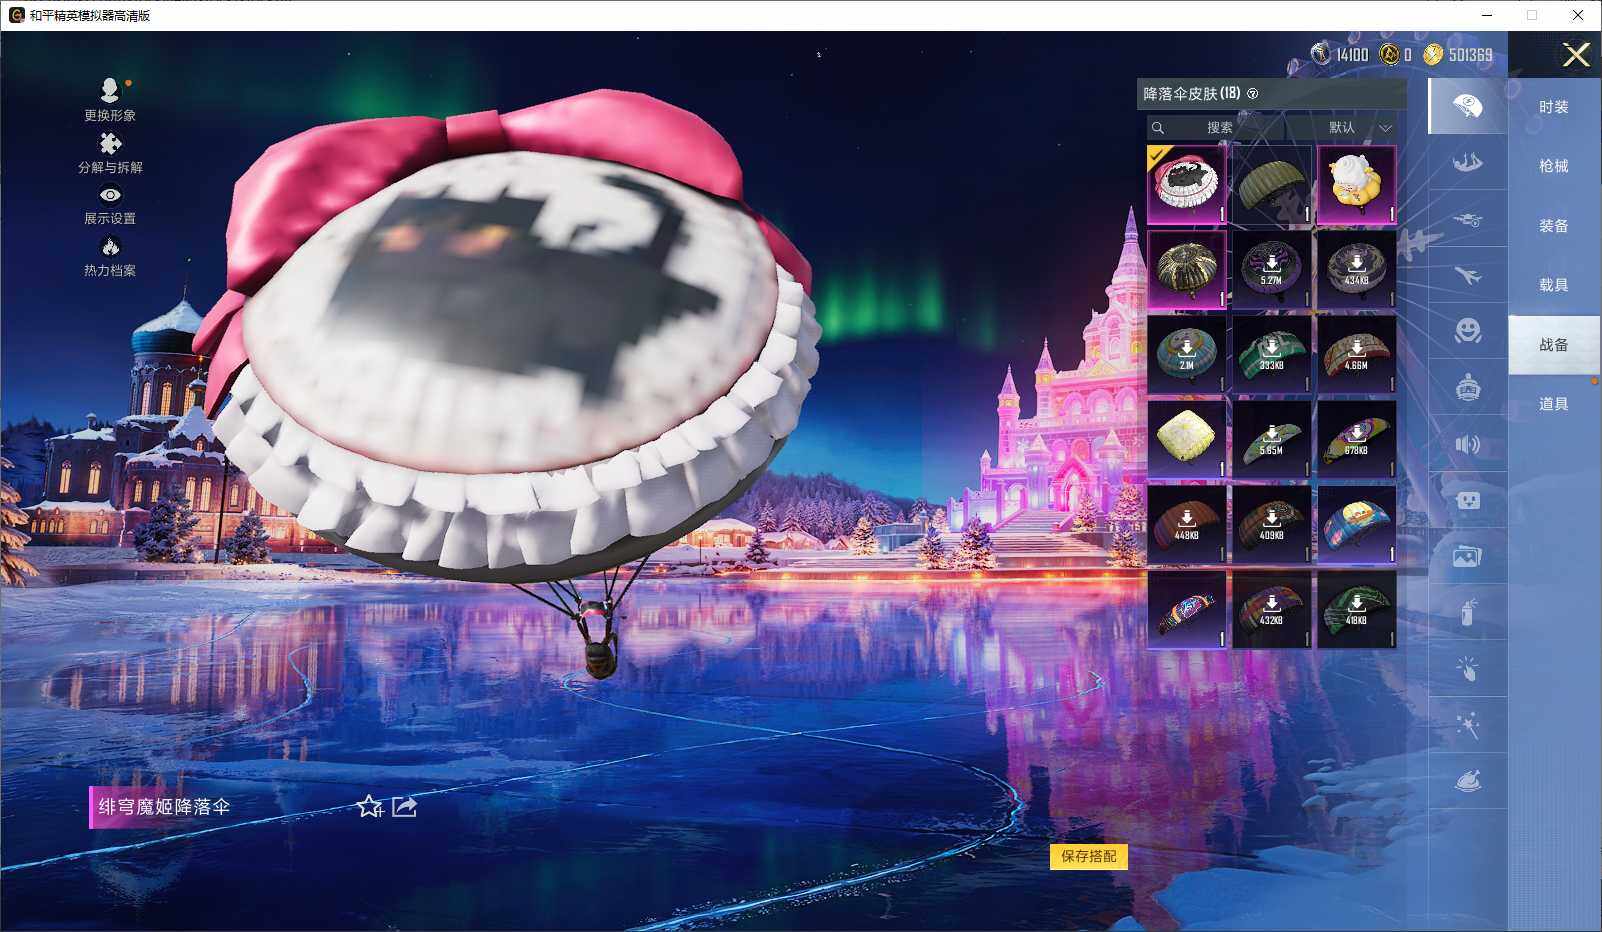This screenshot has width=1602, height=932.
Task: Select parachute skins category icon
Action: point(1467,106)
